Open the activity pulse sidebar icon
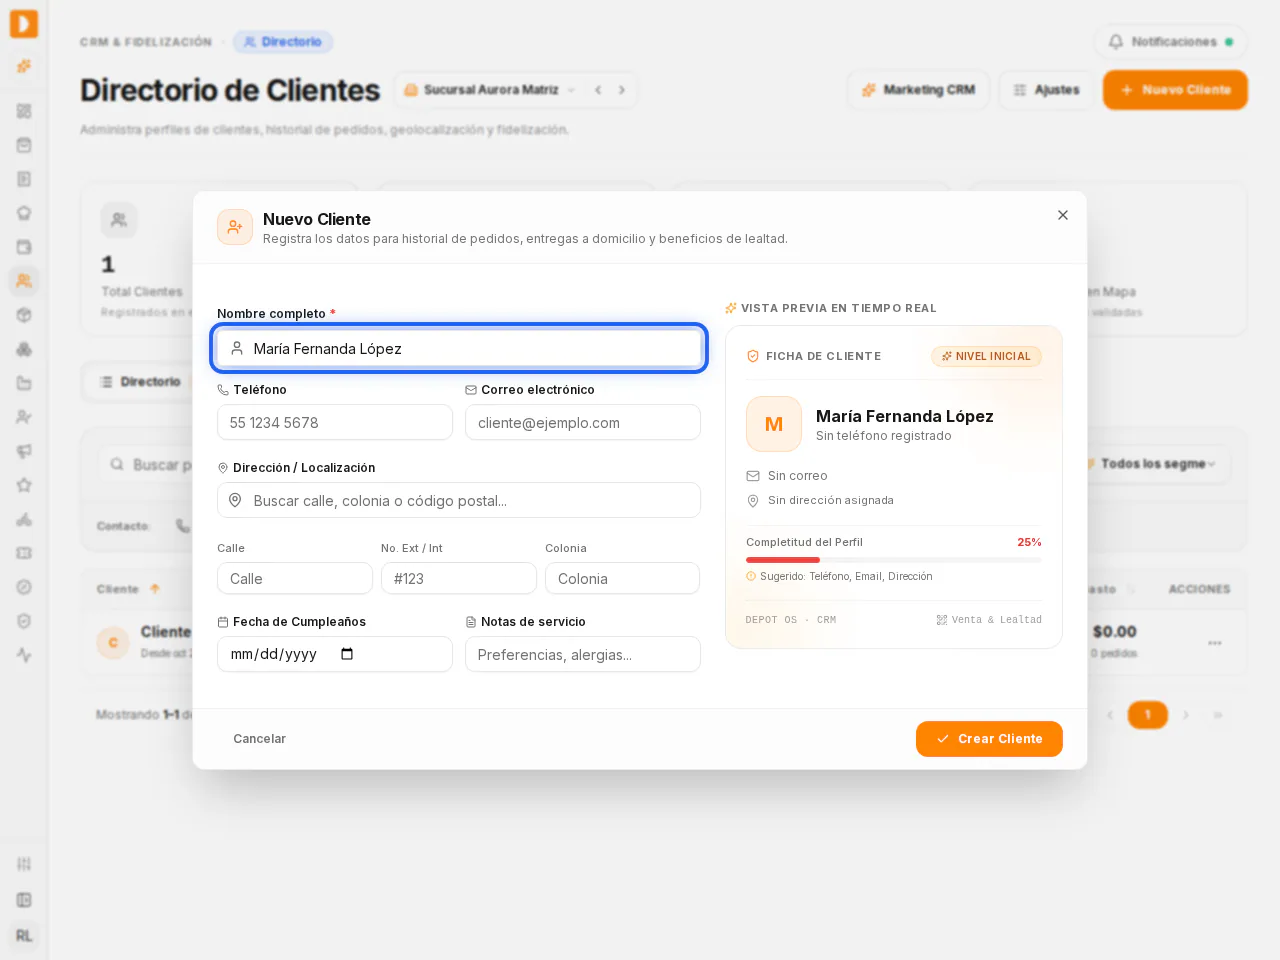This screenshot has width=1280, height=960. click(x=24, y=655)
